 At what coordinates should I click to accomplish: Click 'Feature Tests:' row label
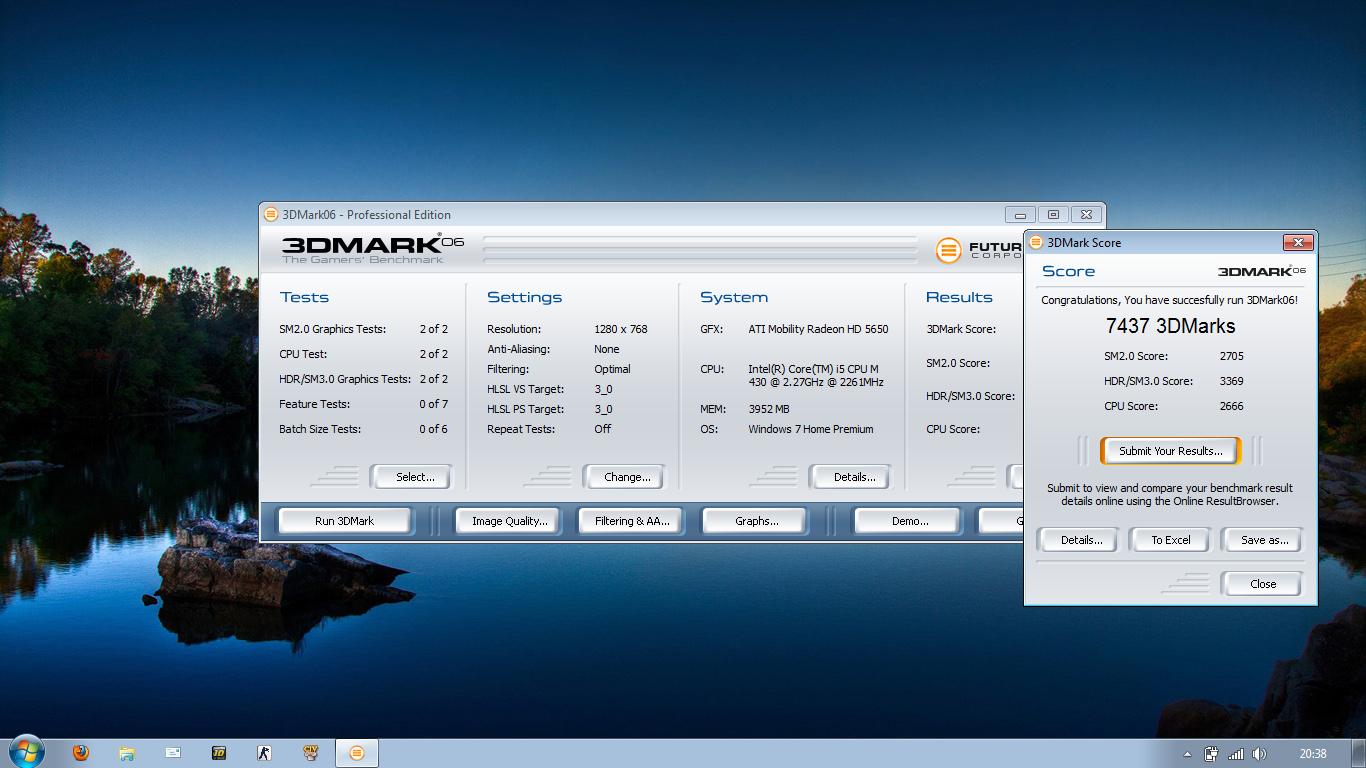tap(315, 404)
